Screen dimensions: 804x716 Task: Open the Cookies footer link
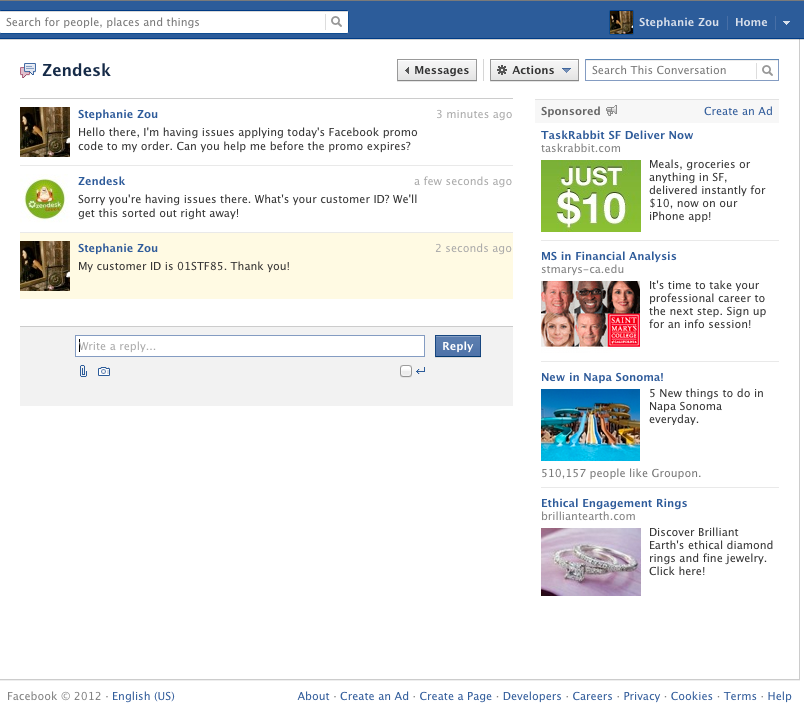pyautogui.click(x=691, y=696)
